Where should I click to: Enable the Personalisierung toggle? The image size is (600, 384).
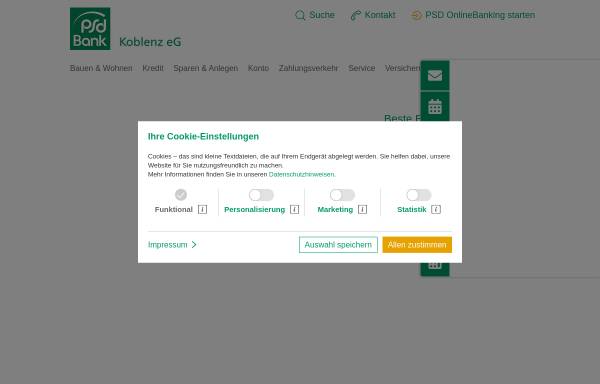pyautogui.click(x=261, y=195)
